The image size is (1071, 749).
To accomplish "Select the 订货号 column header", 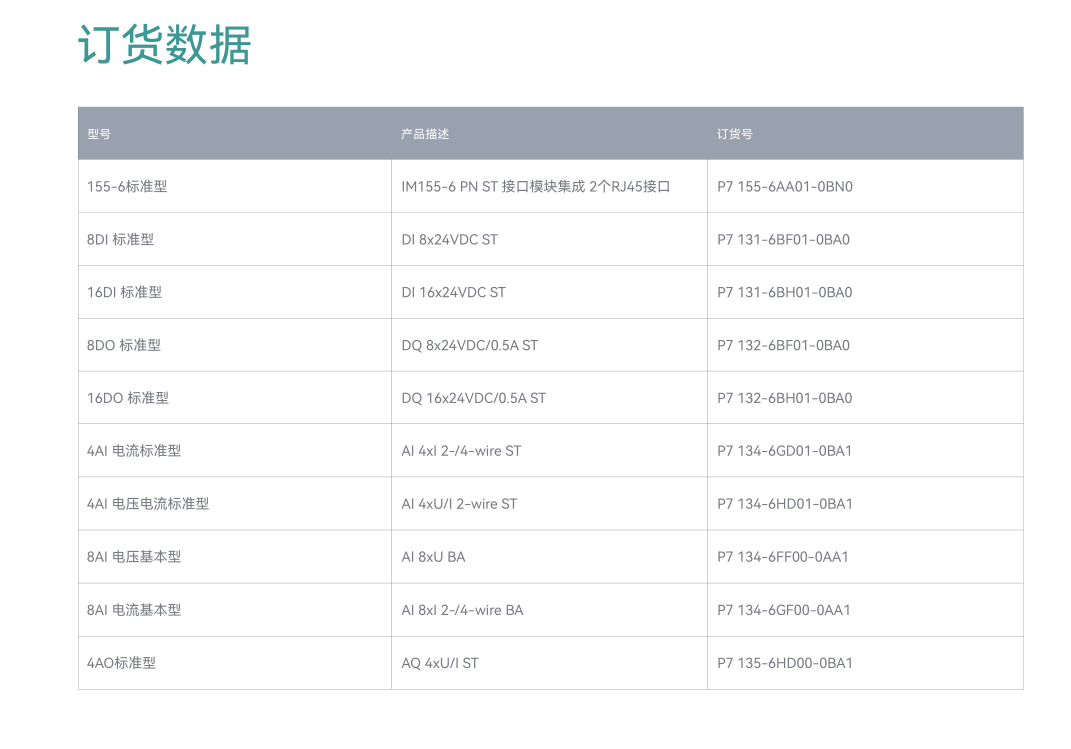I will point(734,134).
